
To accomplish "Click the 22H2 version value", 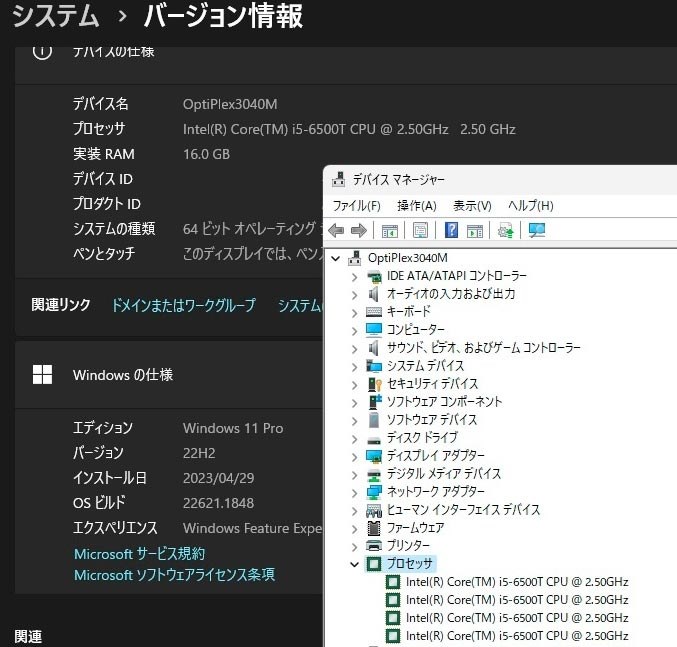I will pos(199,453).
